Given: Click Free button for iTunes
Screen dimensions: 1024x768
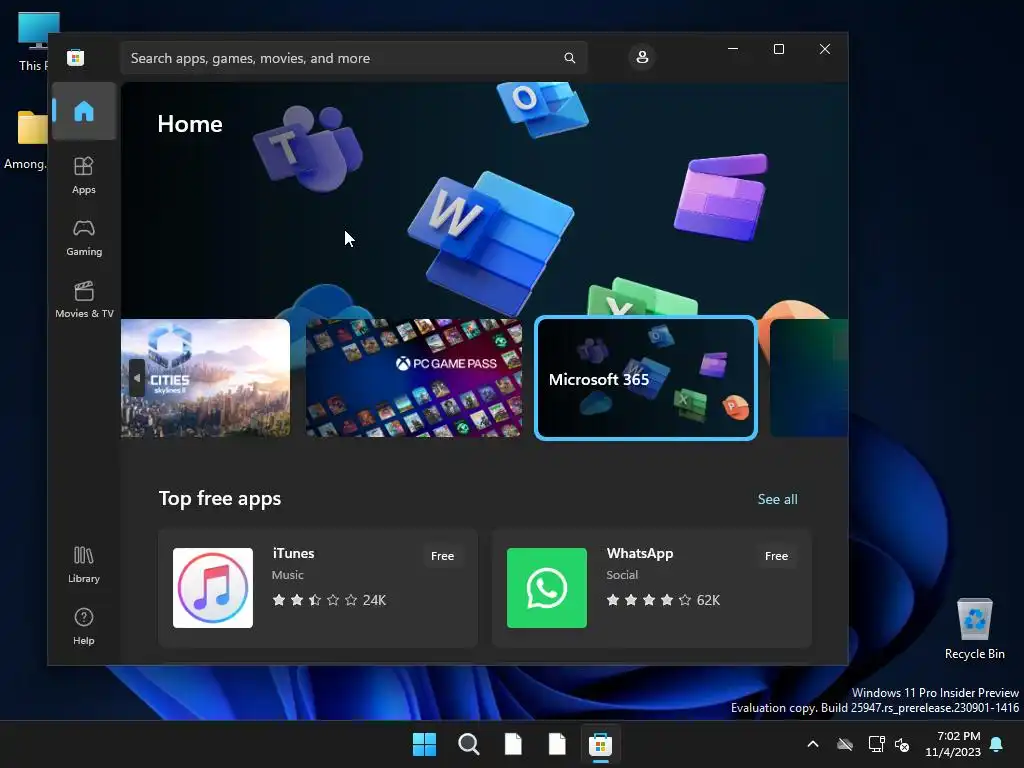Looking at the screenshot, I should tap(442, 556).
